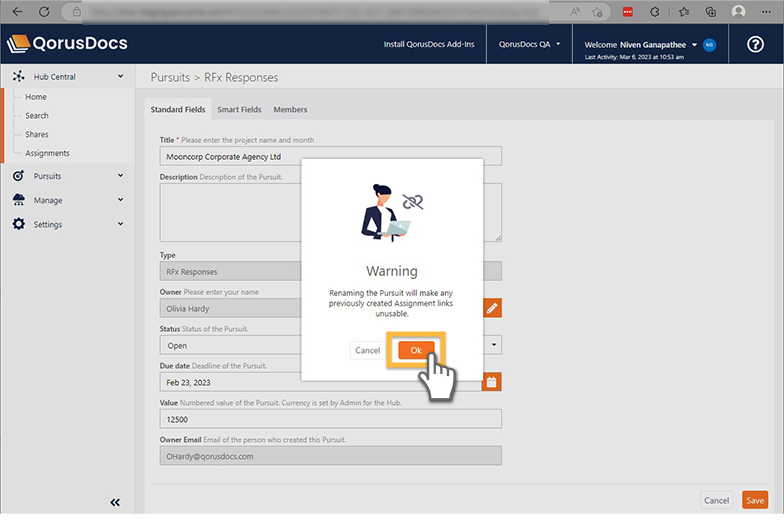This screenshot has width=784, height=524.
Task: Click the Owner Email field
Action: pyautogui.click(x=330, y=456)
